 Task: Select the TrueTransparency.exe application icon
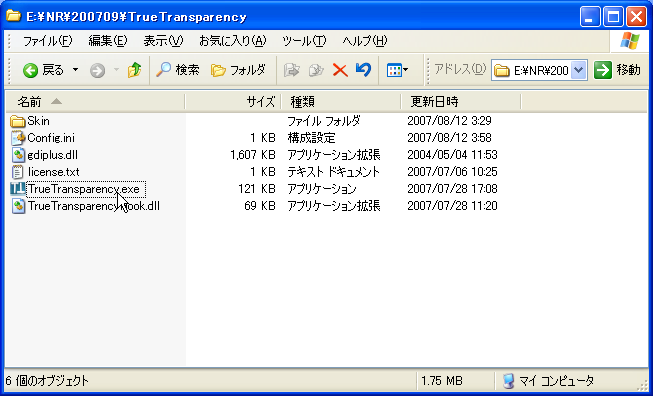tap(18, 189)
